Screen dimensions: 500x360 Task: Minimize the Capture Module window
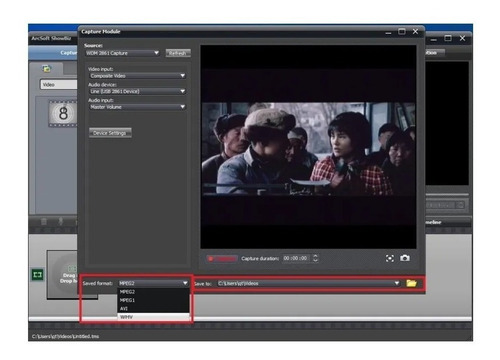(388, 33)
